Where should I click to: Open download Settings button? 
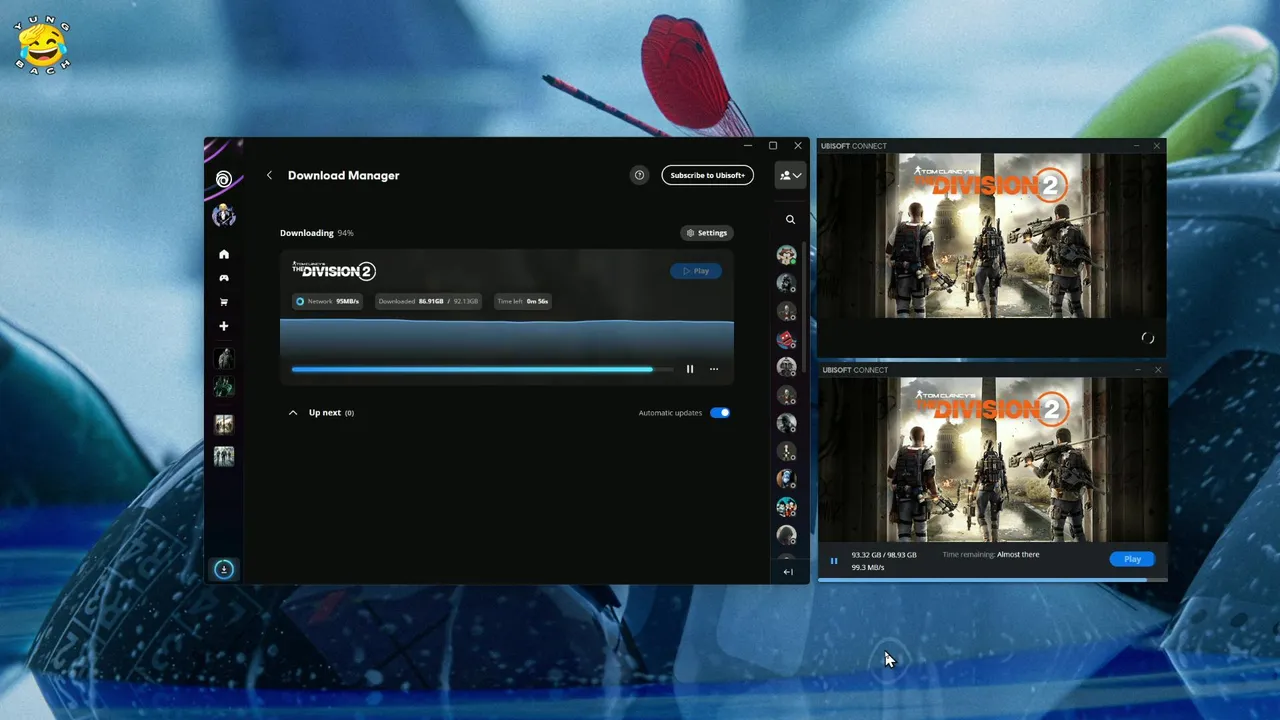pyautogui.click(x=707, y=233)
